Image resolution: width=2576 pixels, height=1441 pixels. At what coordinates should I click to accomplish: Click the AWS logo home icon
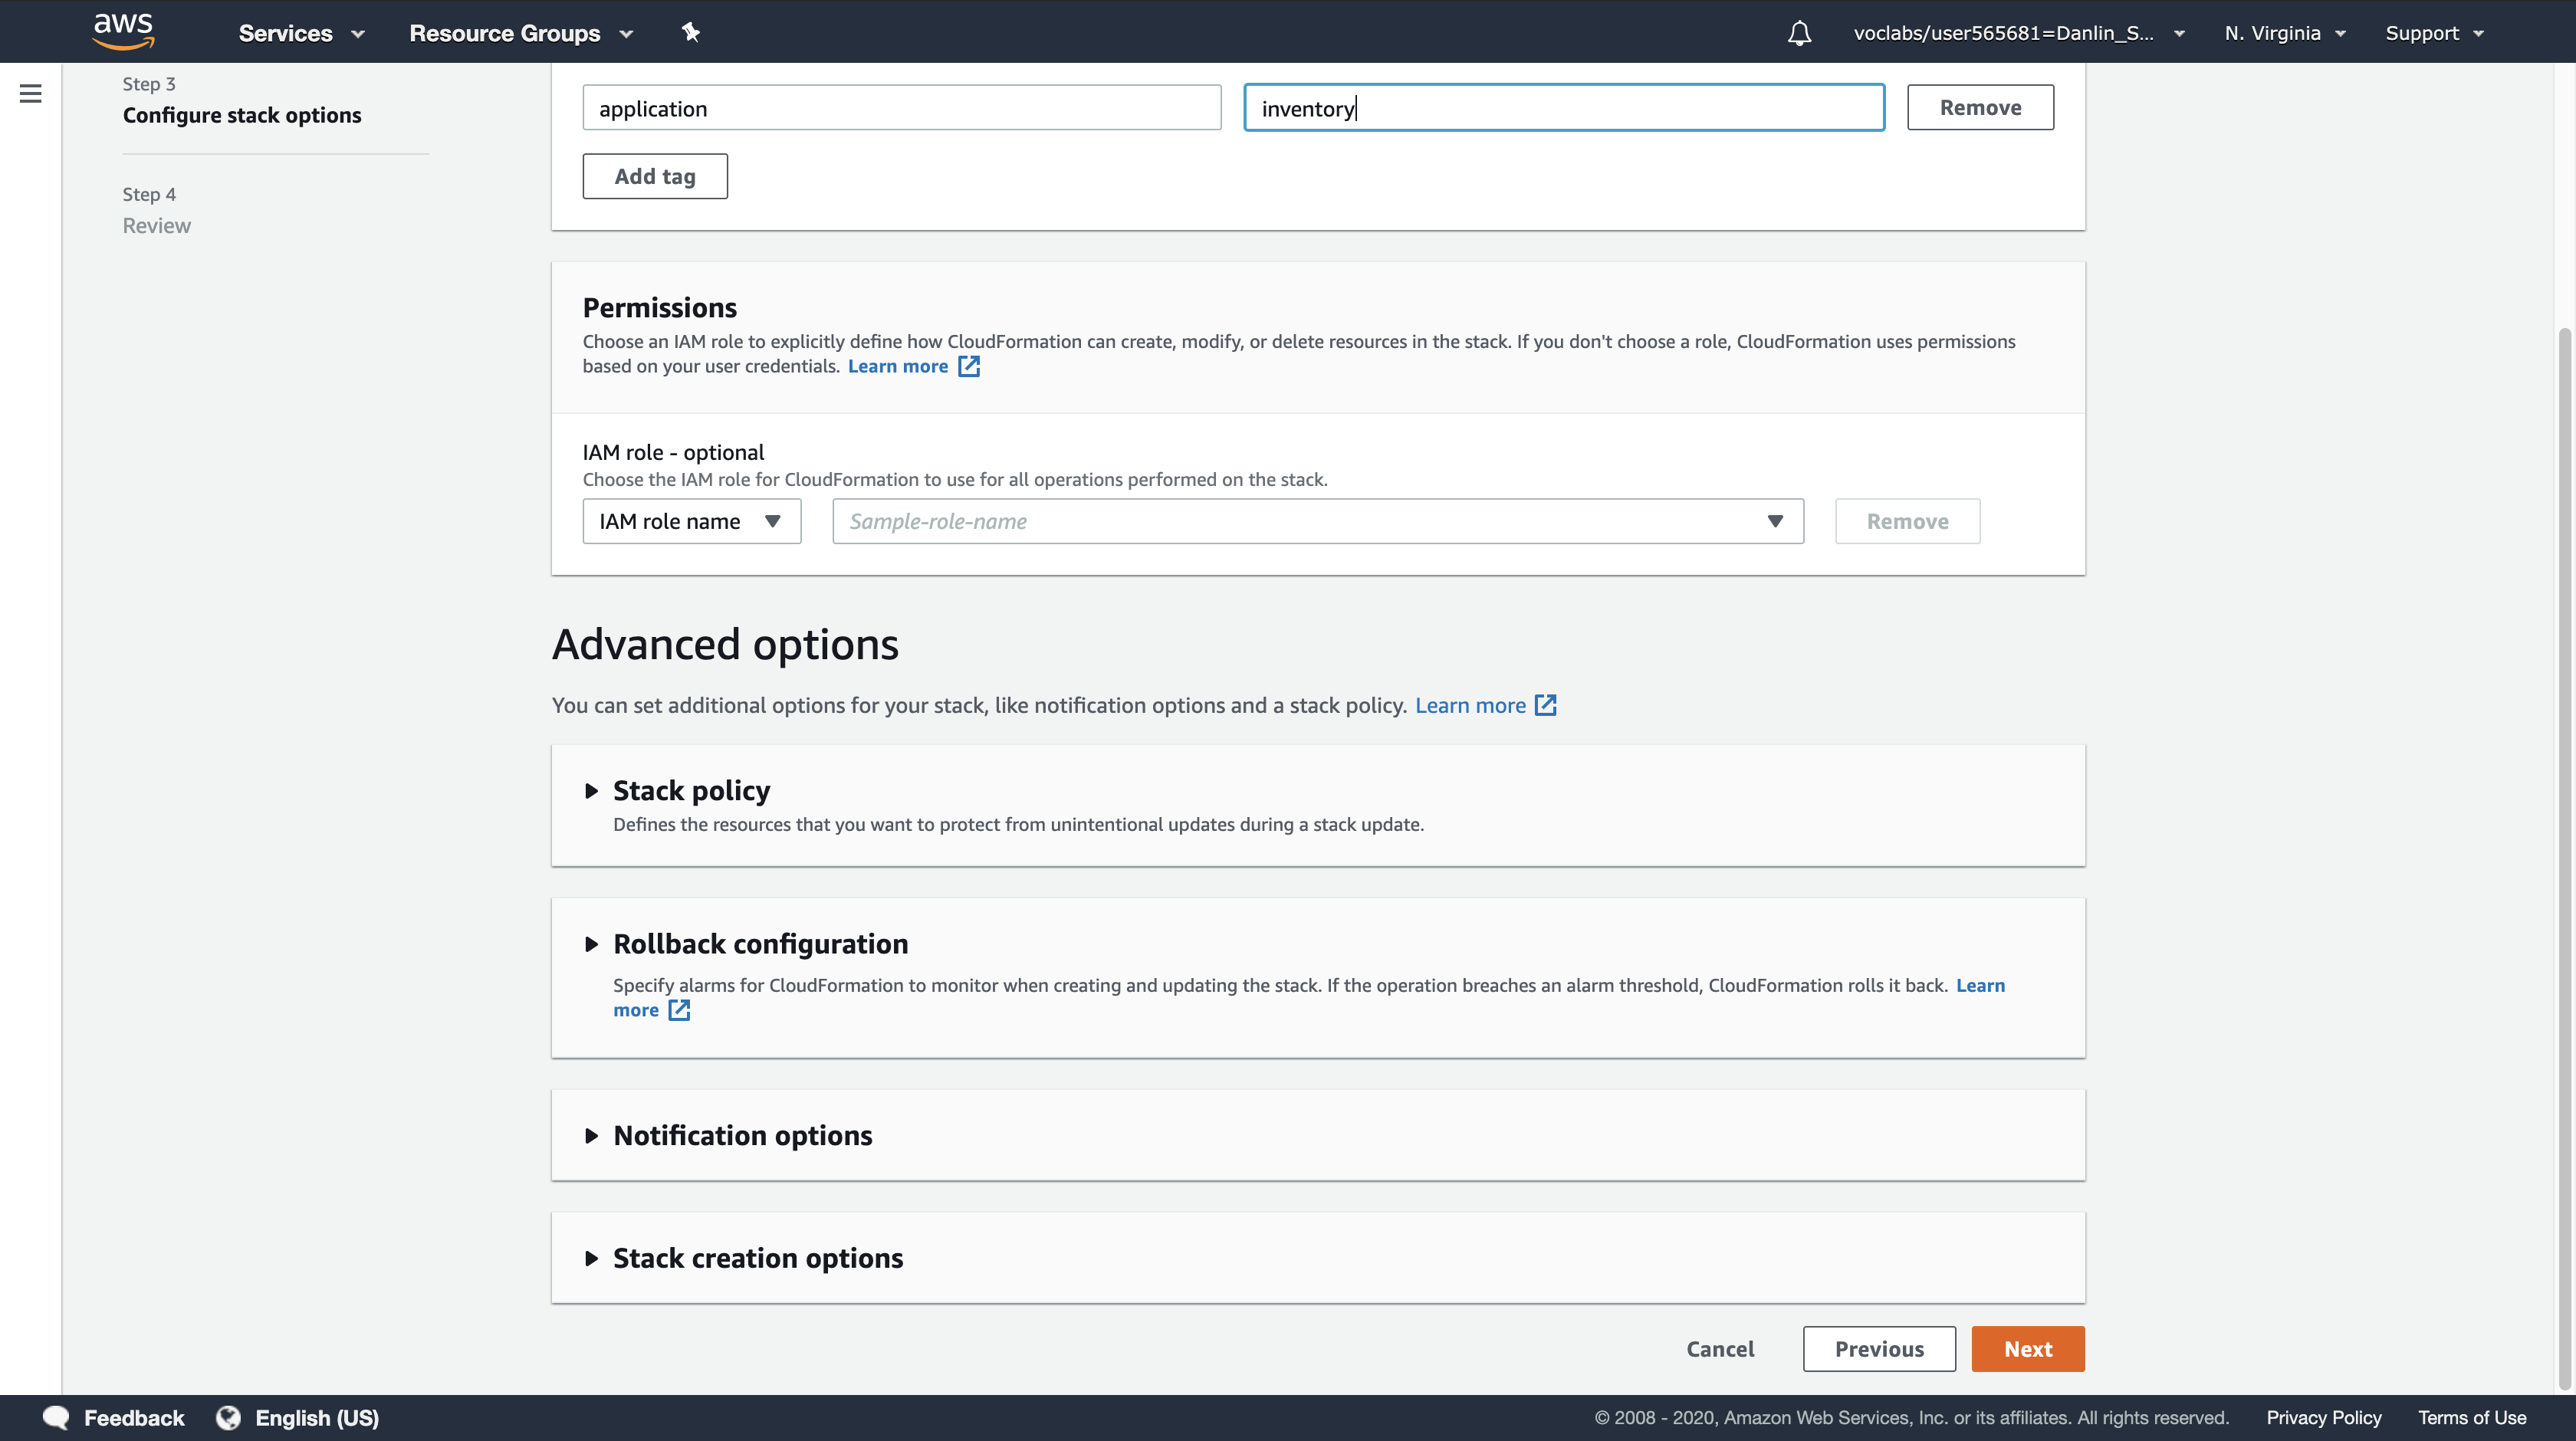pos(123,31)
